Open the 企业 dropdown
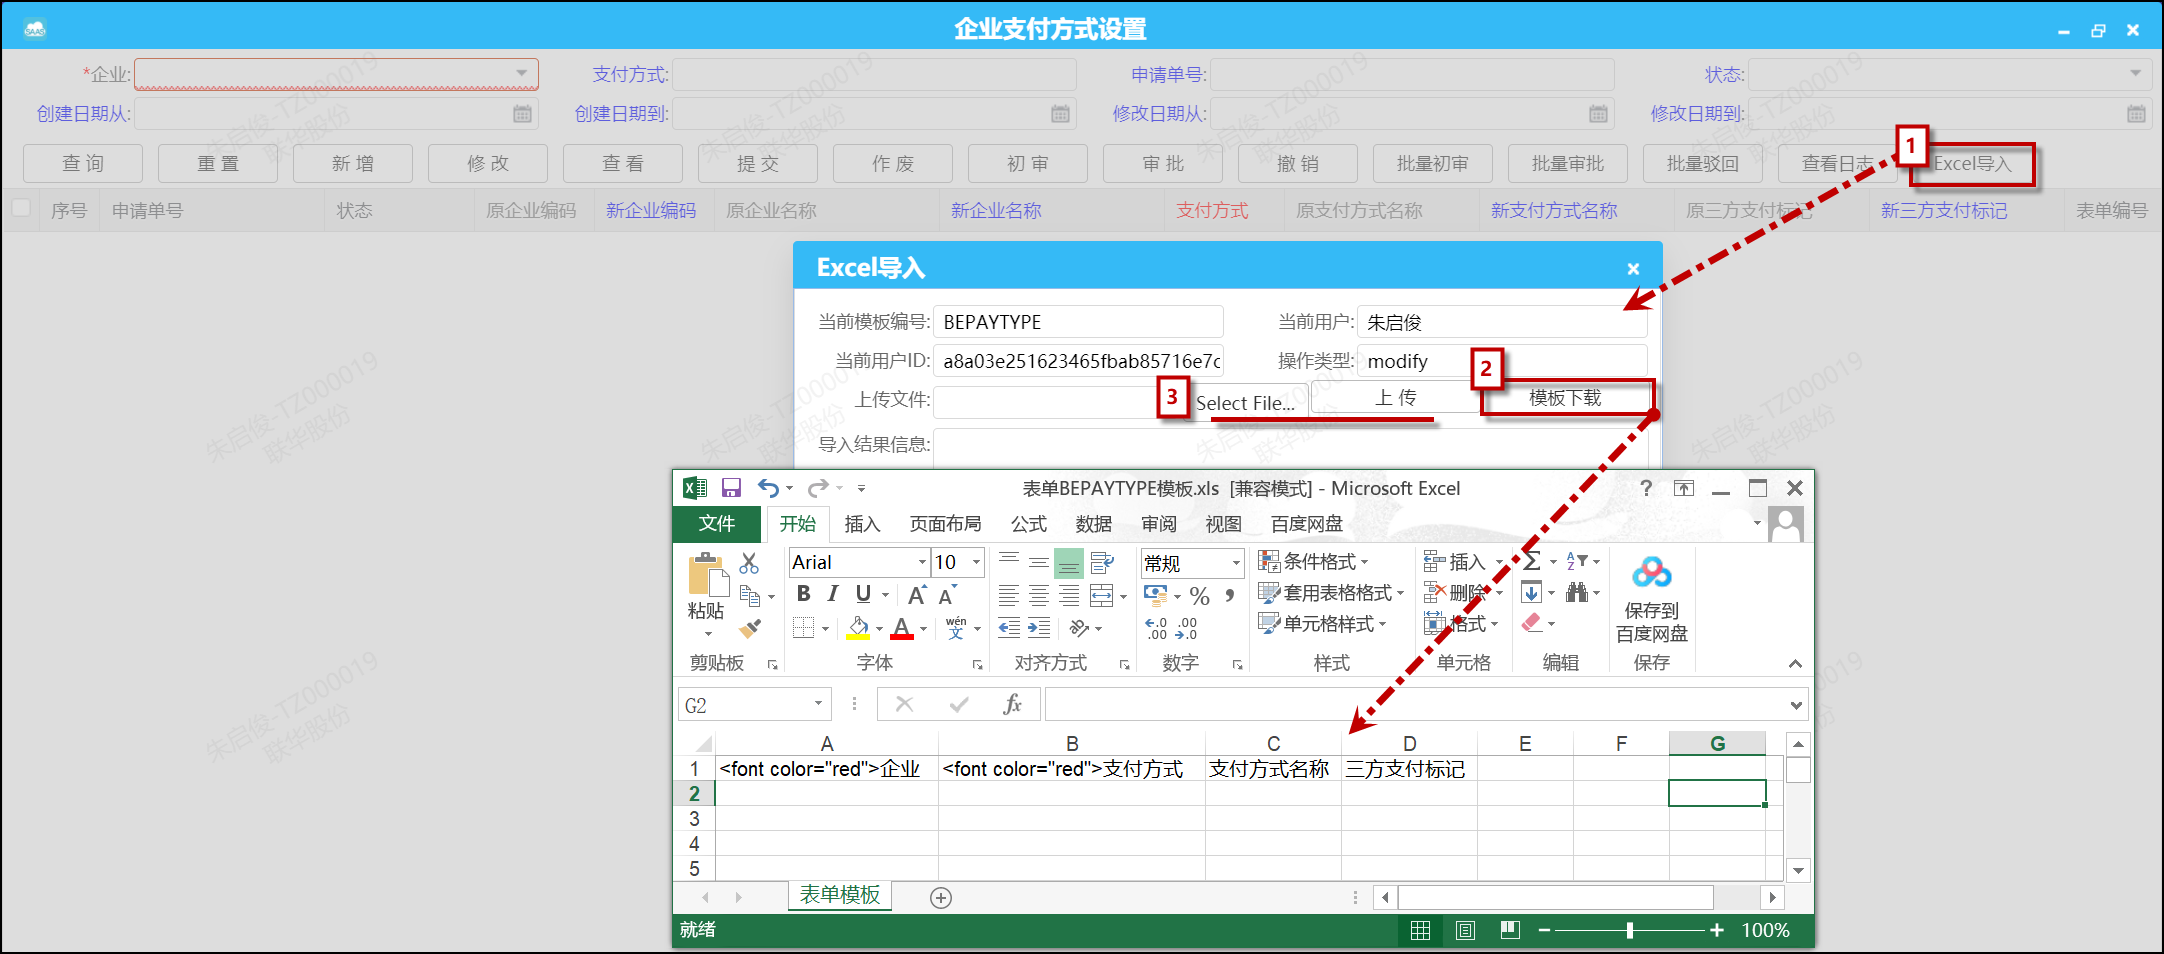 pyautogui.click(x=522, y=74)
